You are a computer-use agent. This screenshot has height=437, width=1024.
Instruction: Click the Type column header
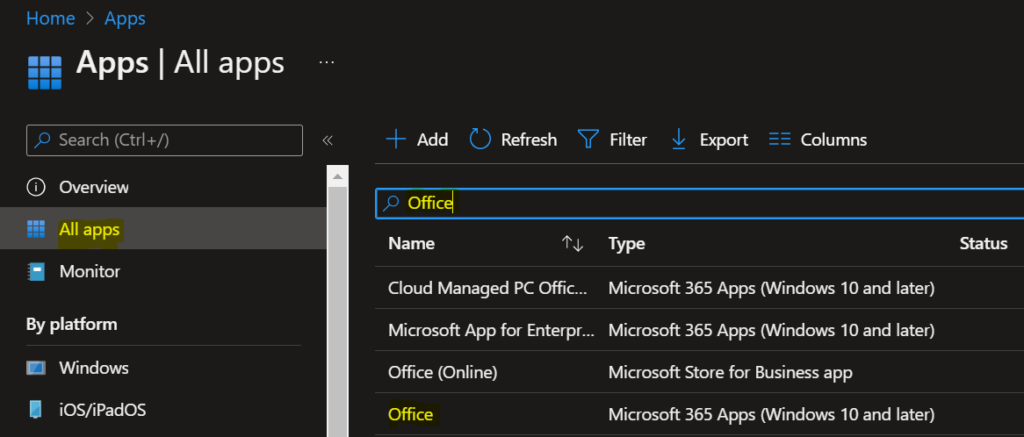click(626, 244)
